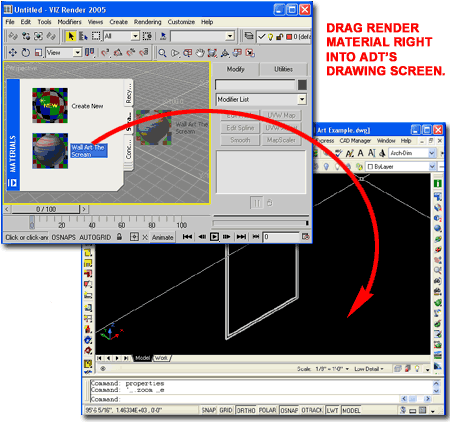Open the Rendering menu
Image resolution: width=450 pixels, height=422 pixels.
tap(148, 22)
